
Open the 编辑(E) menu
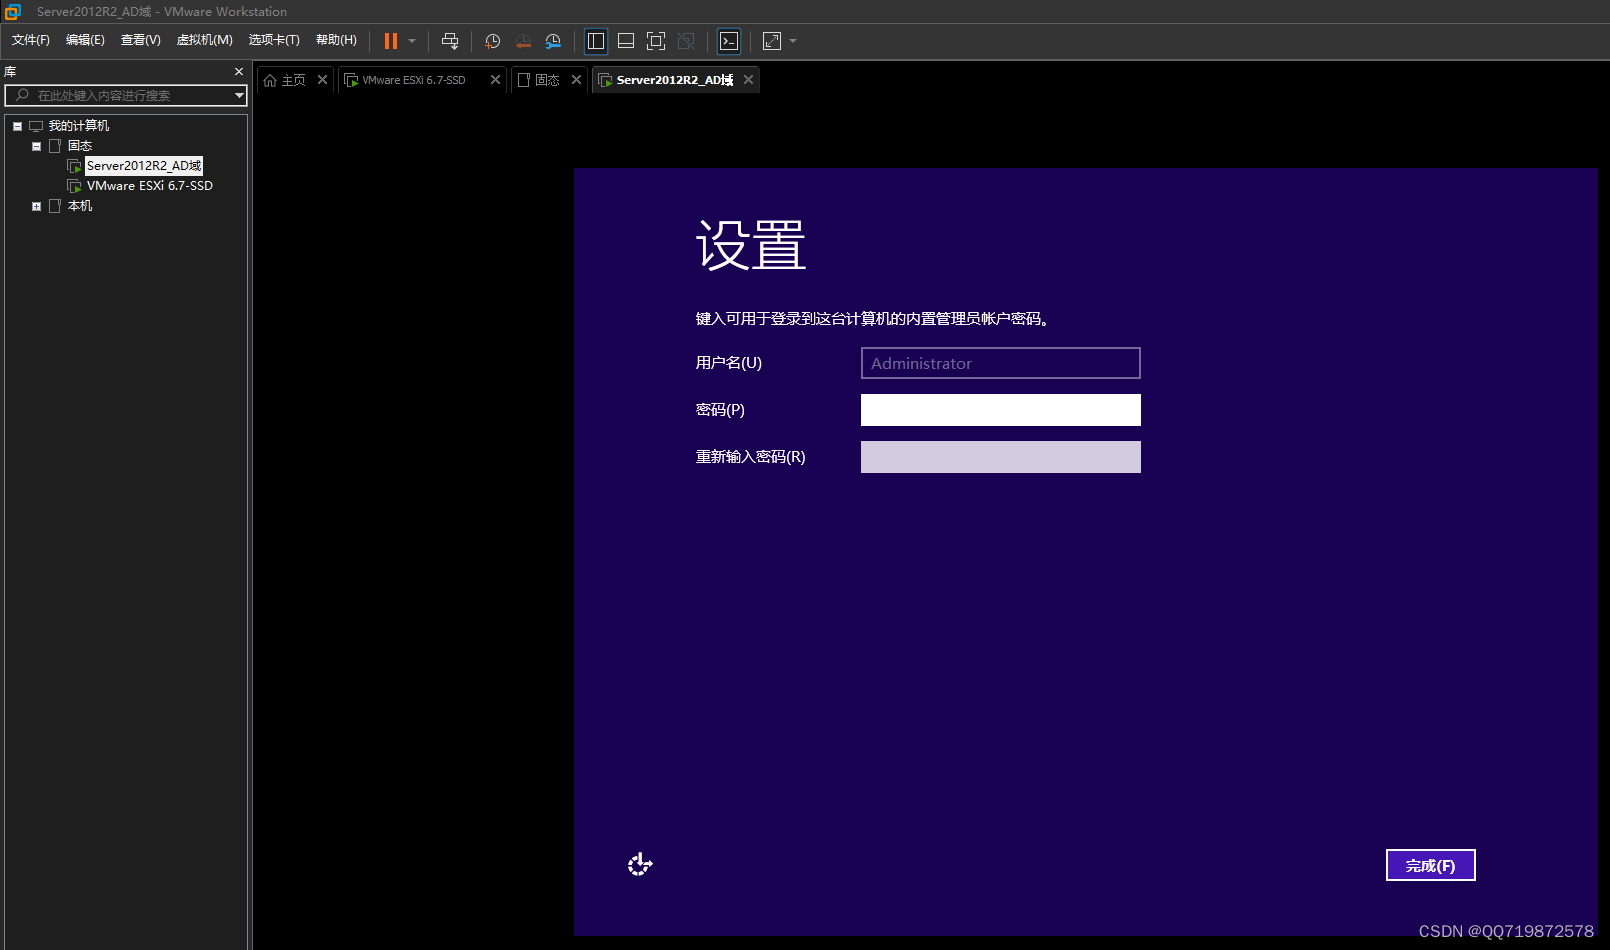click(x=85, y=40)
